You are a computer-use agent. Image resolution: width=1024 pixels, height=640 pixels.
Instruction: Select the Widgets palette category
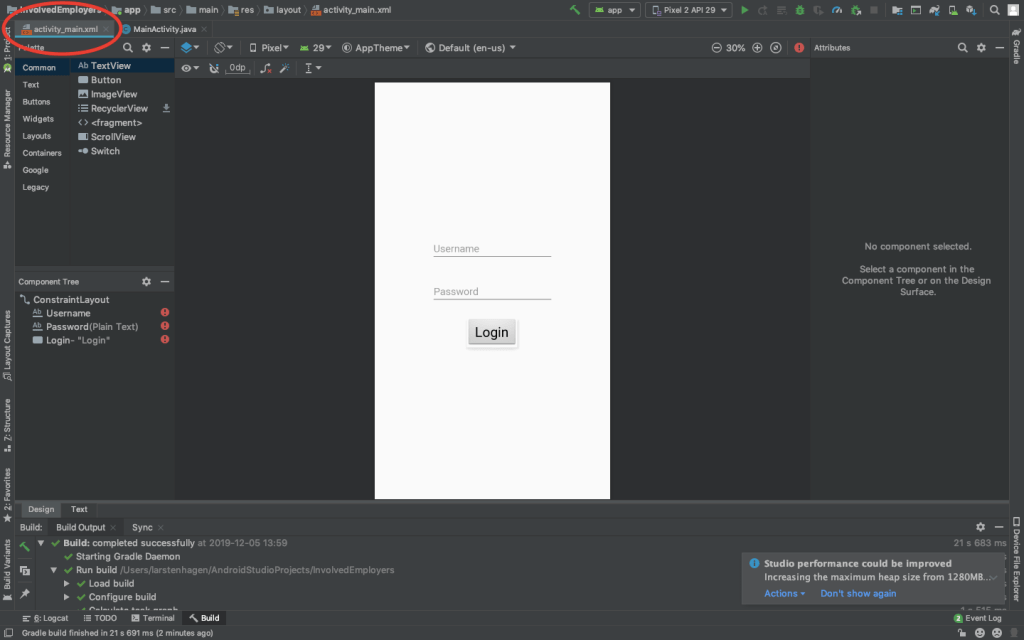coord(38,119)
